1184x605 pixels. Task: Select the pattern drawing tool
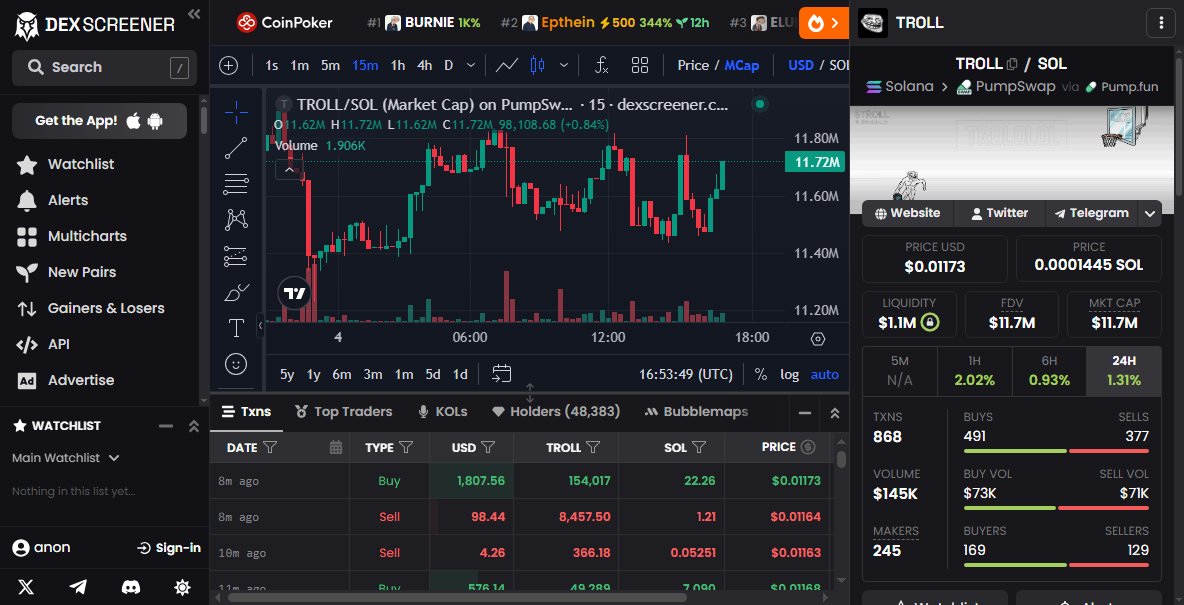236,220
